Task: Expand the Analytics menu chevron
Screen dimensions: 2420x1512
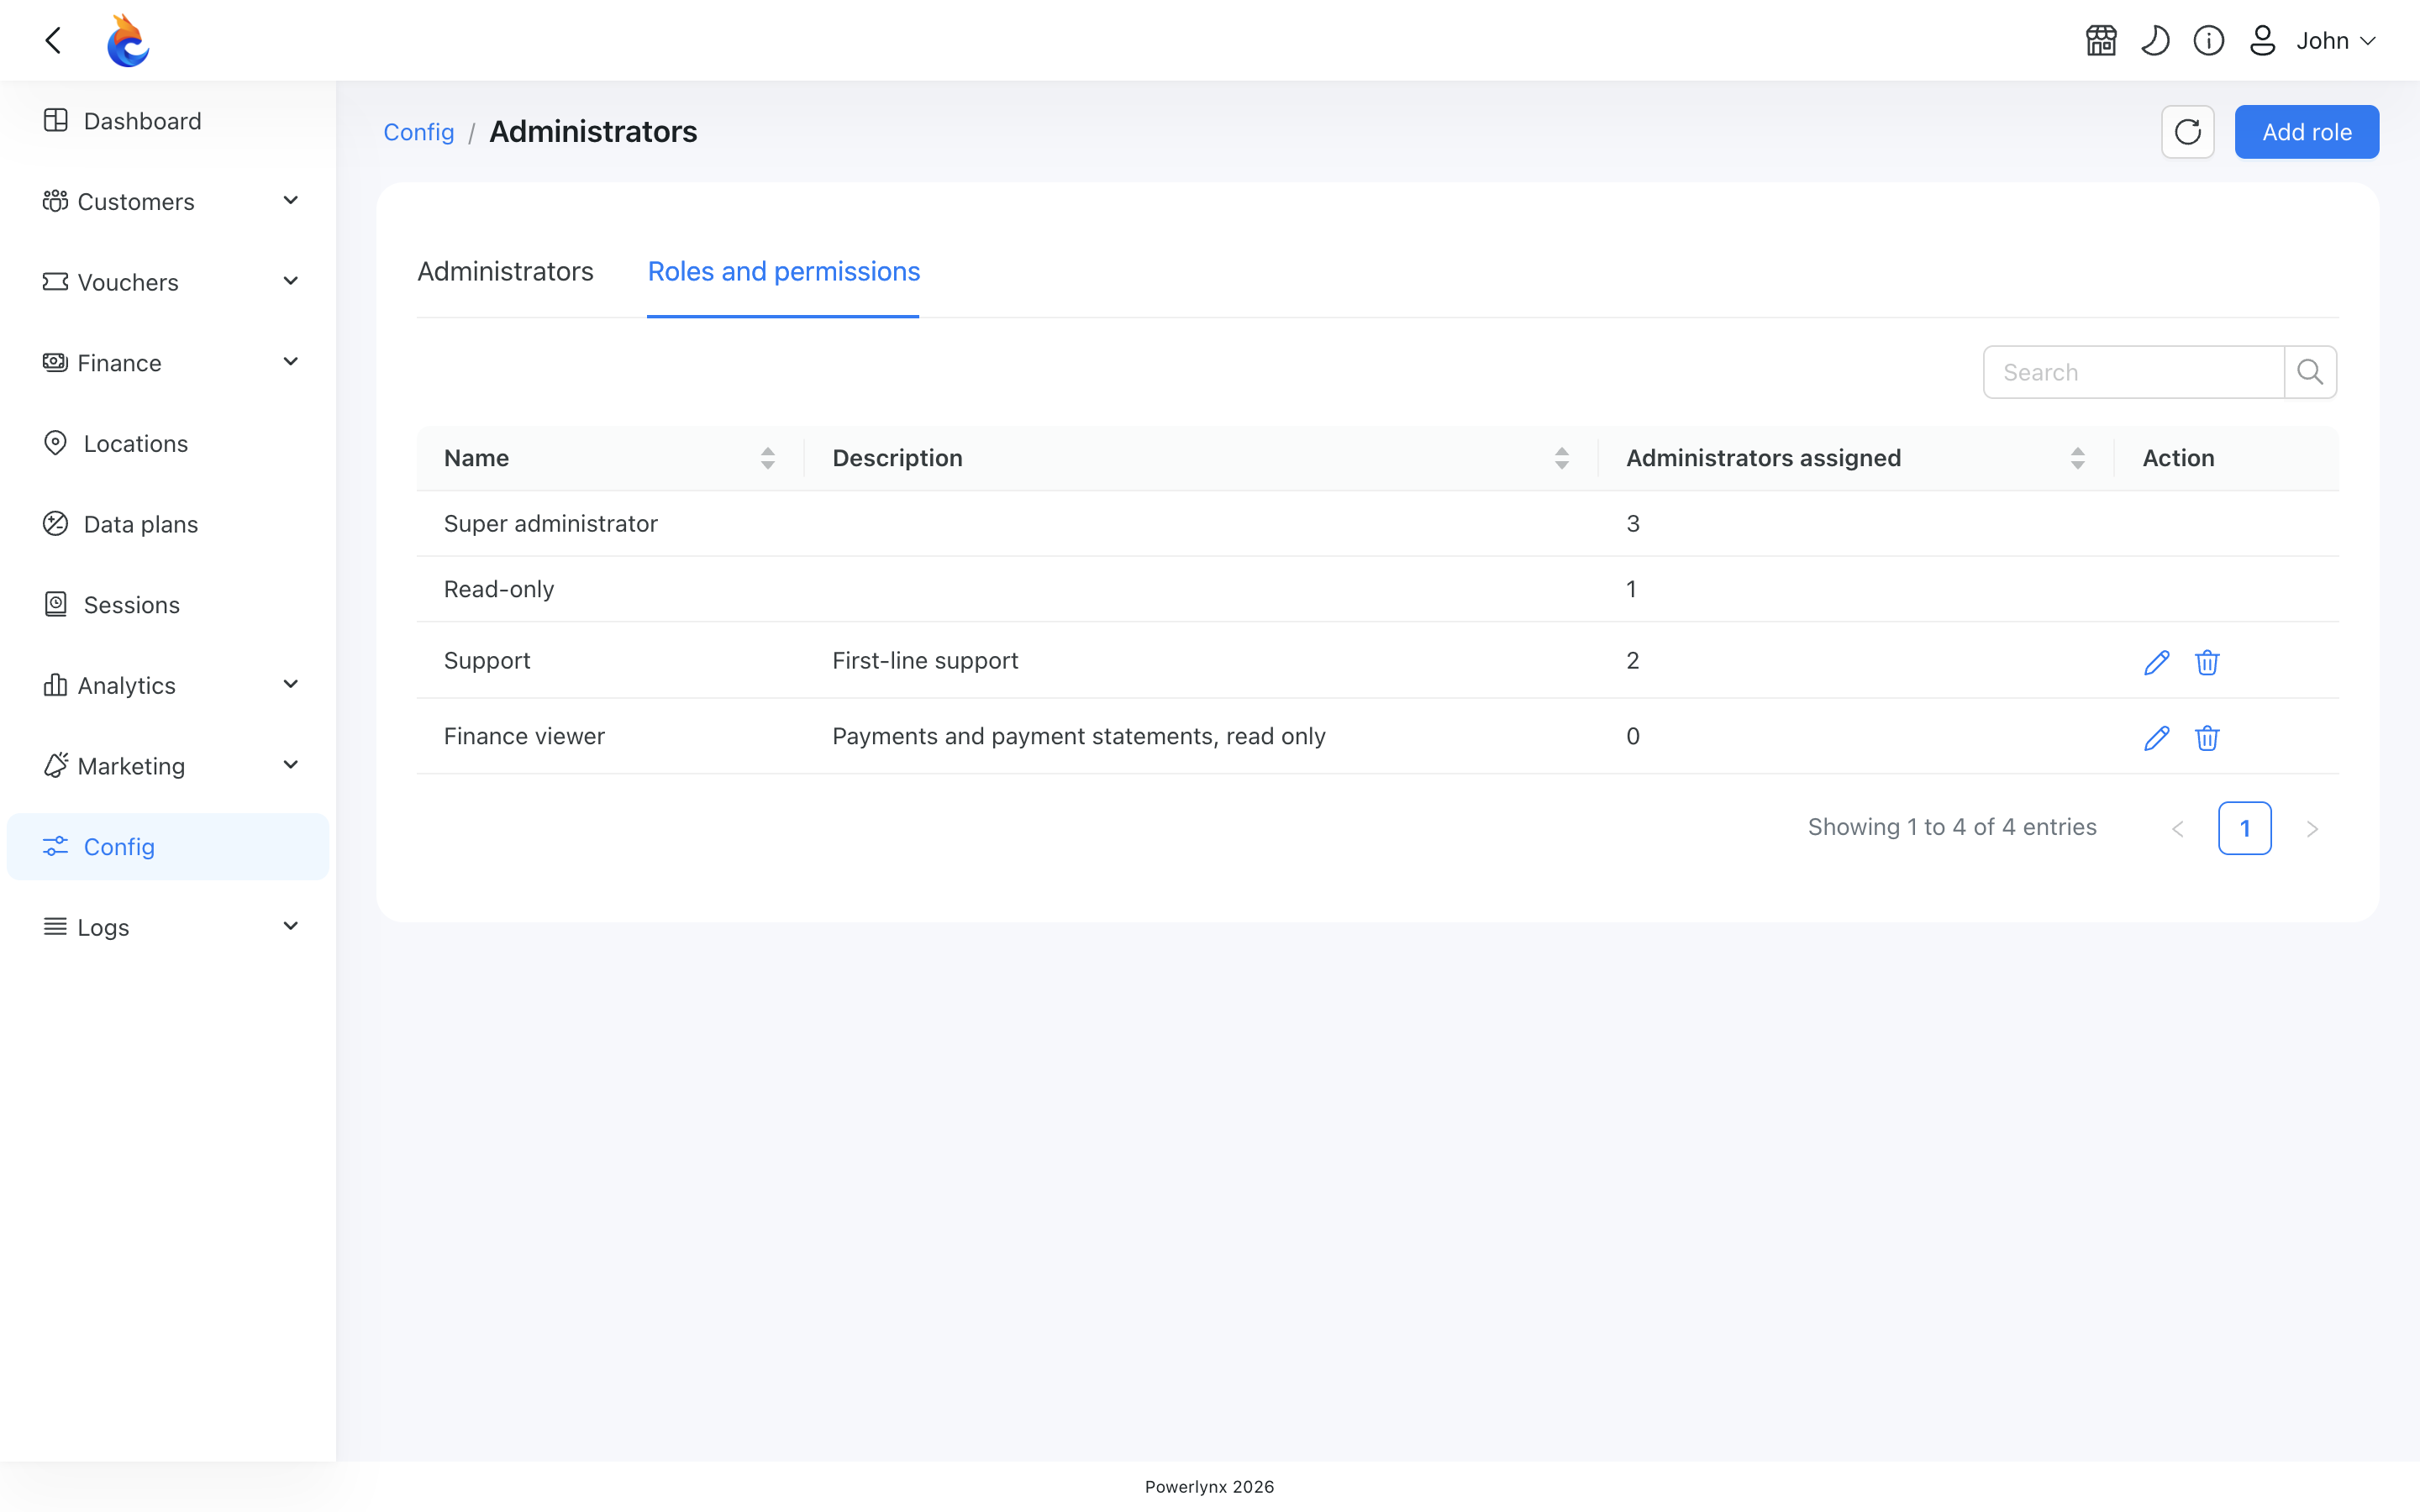Action: click(x=291, y=685)
